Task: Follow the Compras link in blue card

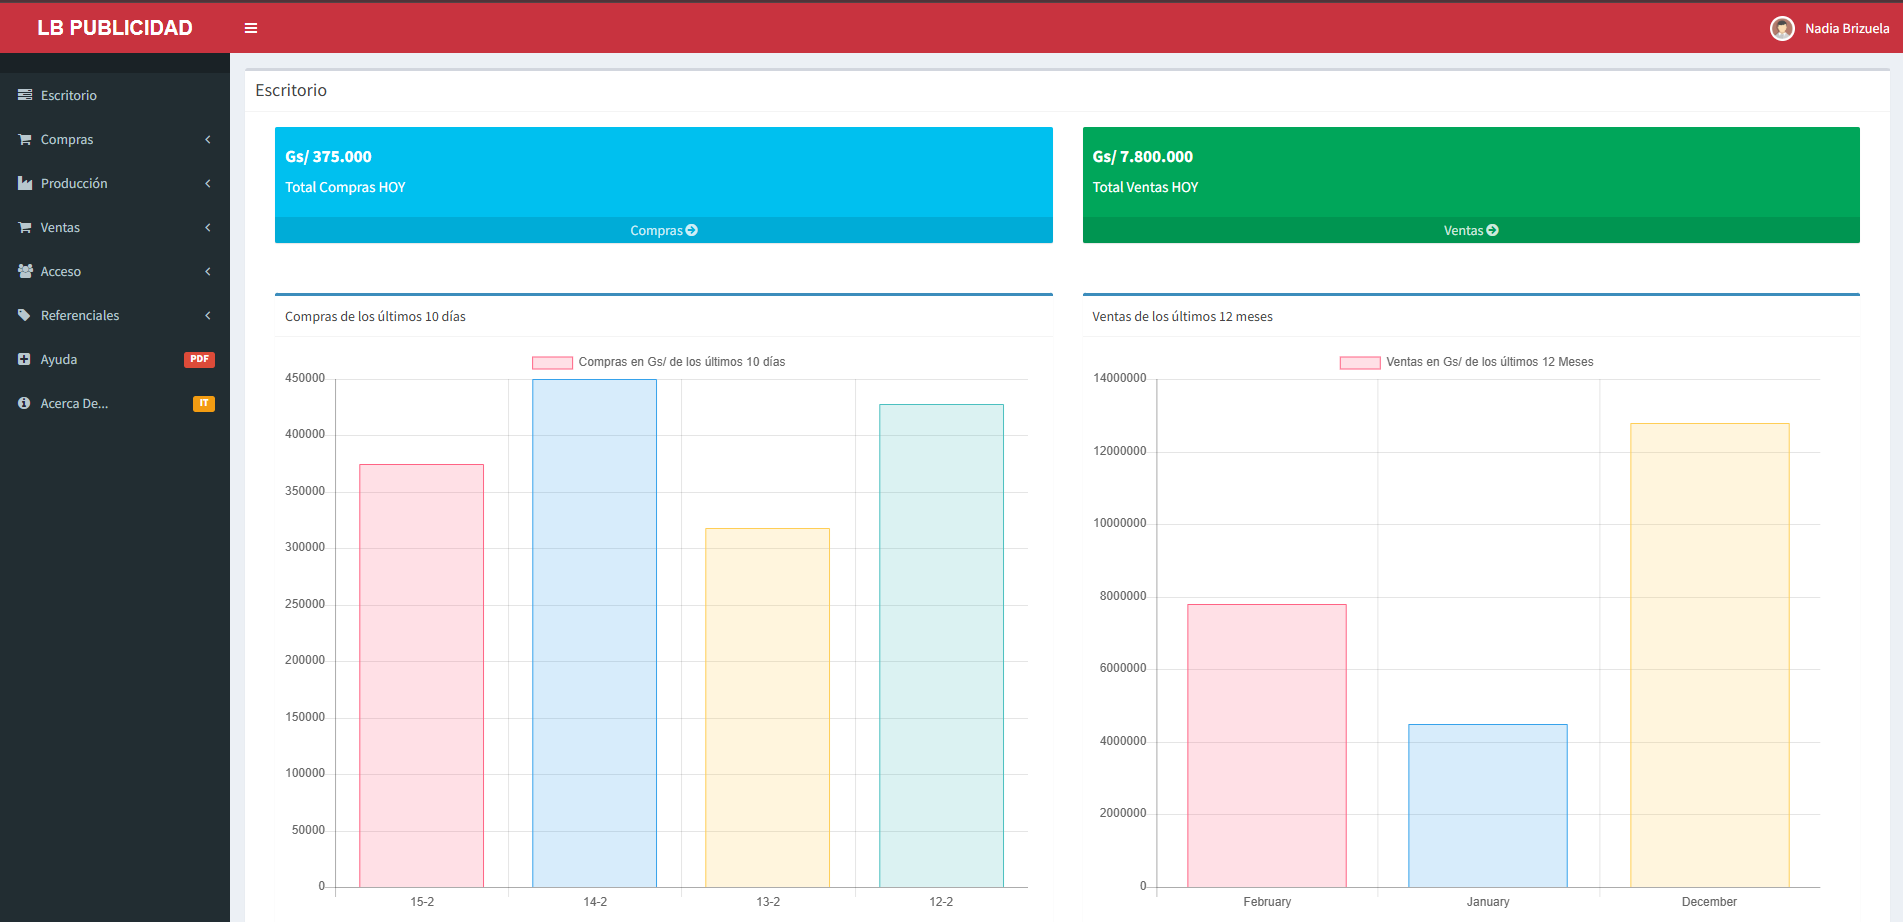Action: point(663,230)
